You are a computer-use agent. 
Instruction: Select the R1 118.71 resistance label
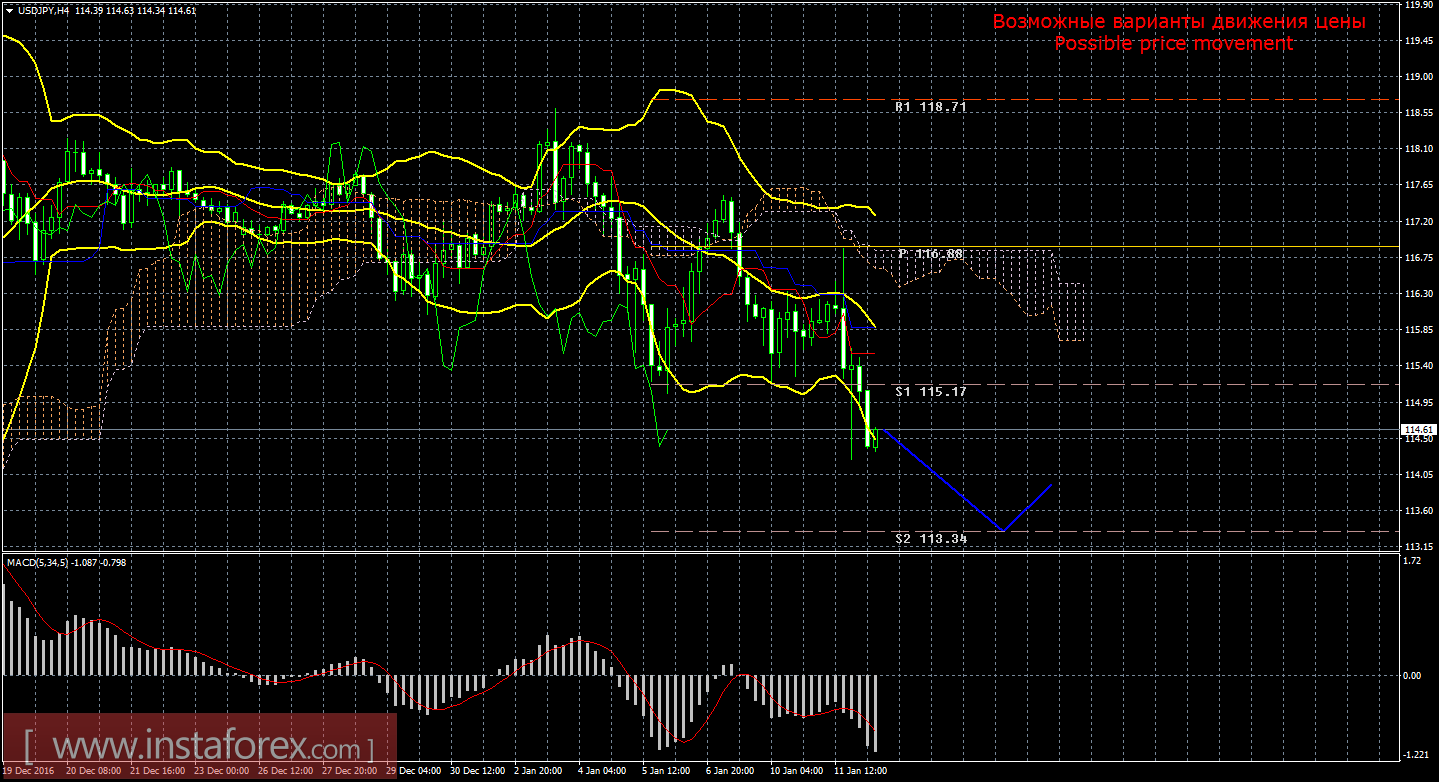[x=930, y=106]
